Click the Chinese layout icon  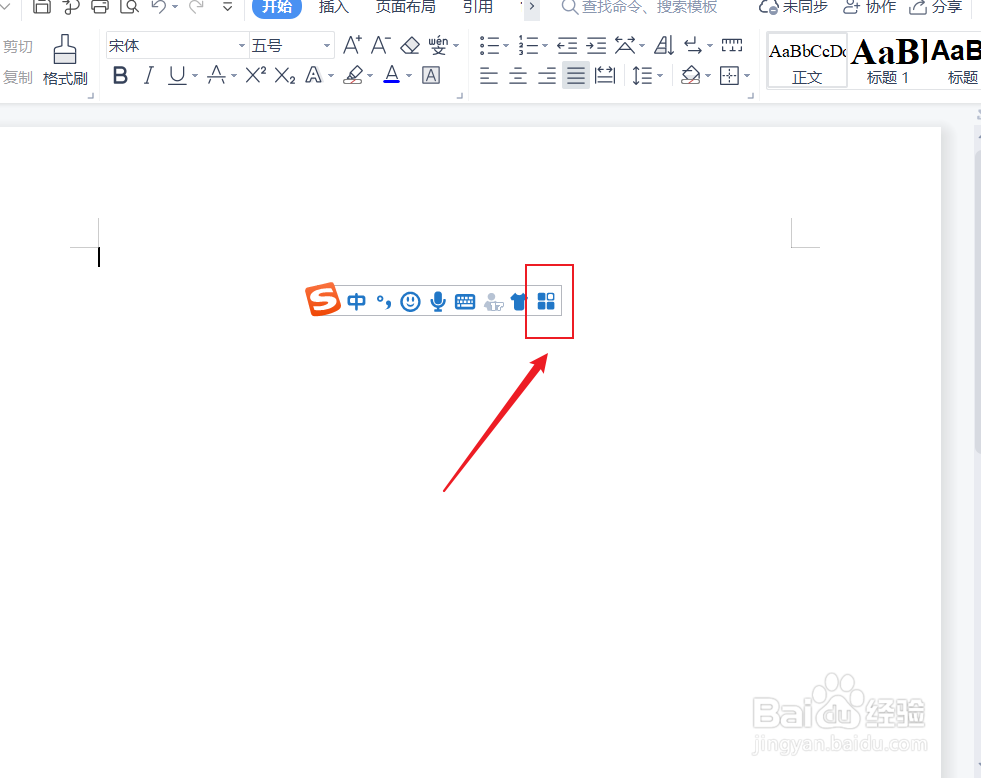(626, 46)
